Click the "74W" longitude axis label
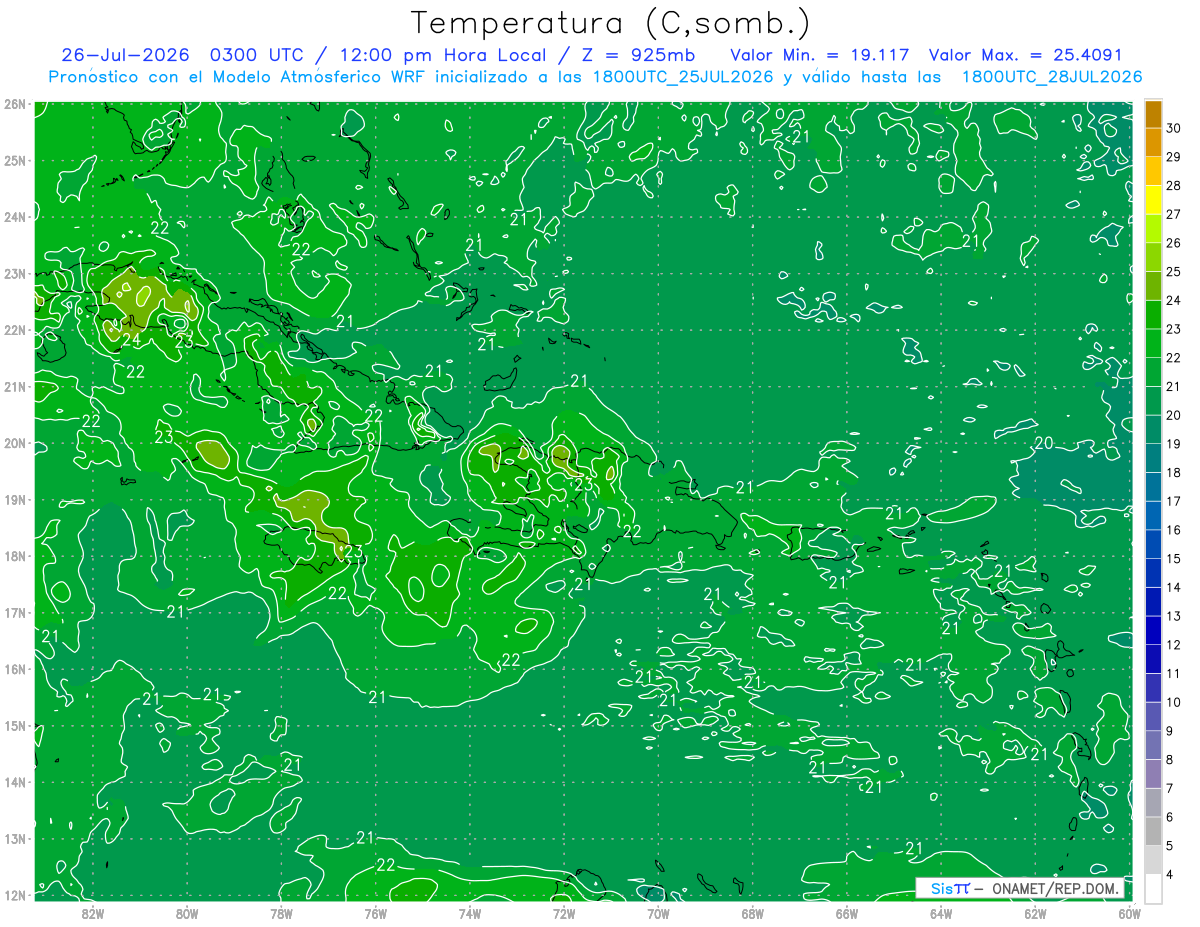Screen dimensions: 1200x927 470,913
